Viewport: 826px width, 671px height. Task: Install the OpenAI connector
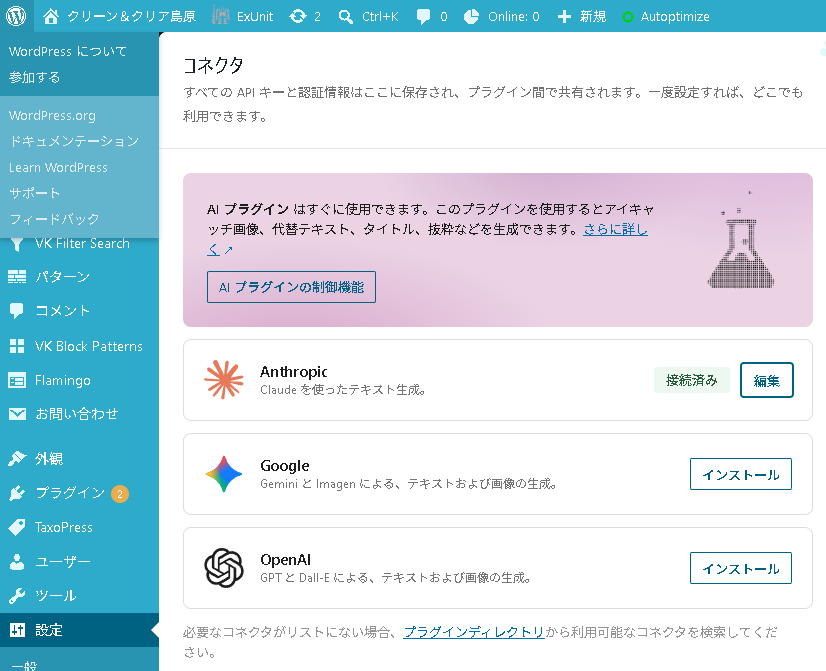[741, 568]
